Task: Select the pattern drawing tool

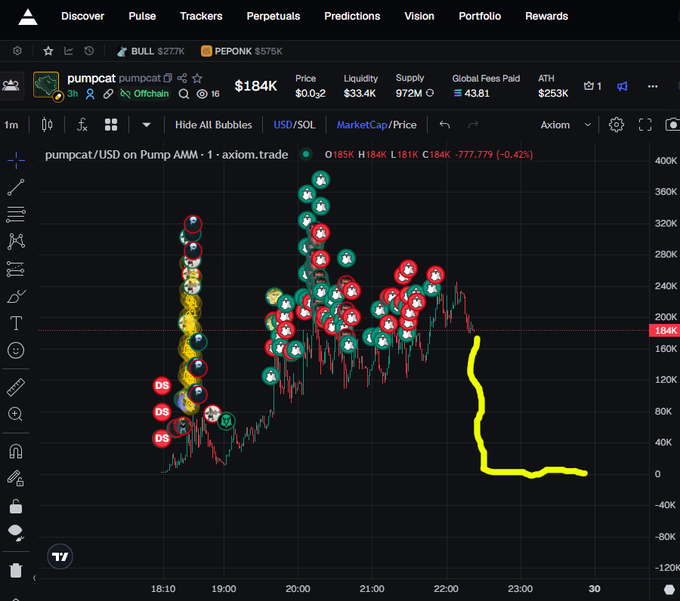Action: click(16, 242)
